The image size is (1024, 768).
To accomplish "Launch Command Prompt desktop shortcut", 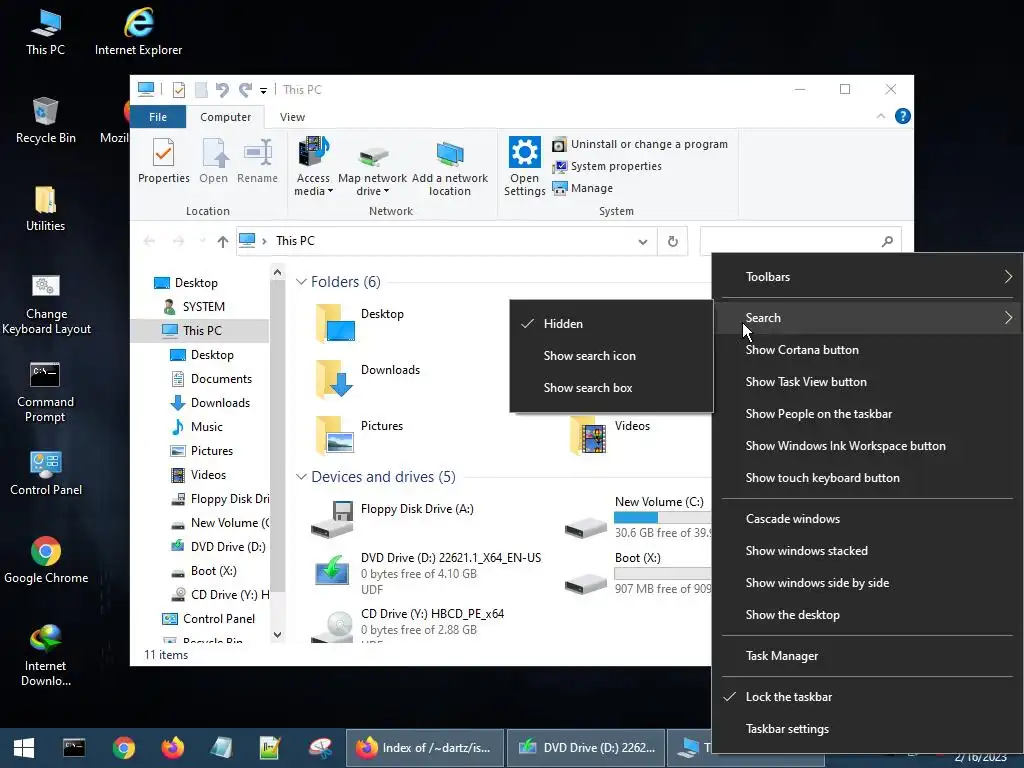I will click(x=45, y=392).
